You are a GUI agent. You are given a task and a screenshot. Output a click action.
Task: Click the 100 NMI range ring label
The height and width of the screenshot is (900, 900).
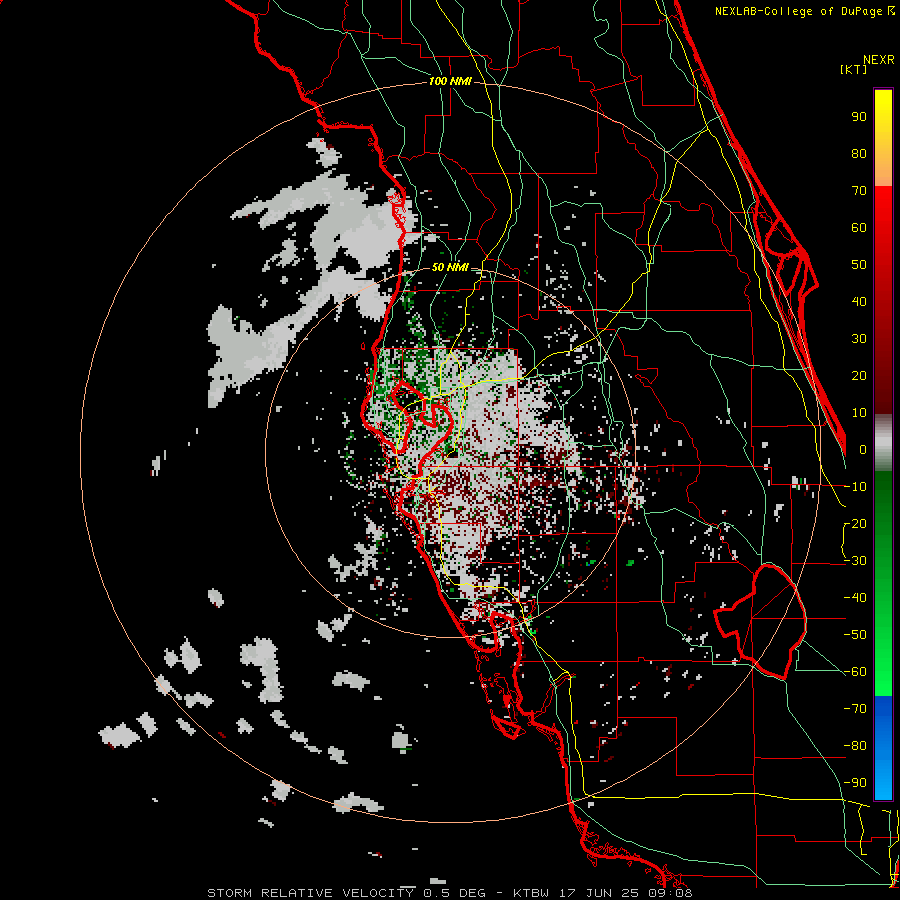click(x=450, y=81)
